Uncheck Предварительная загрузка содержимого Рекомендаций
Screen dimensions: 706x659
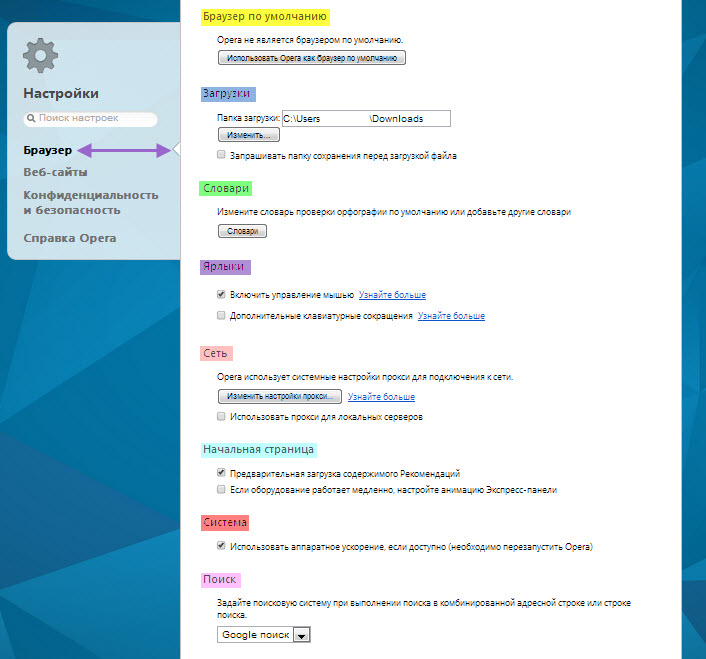point(221,473)
